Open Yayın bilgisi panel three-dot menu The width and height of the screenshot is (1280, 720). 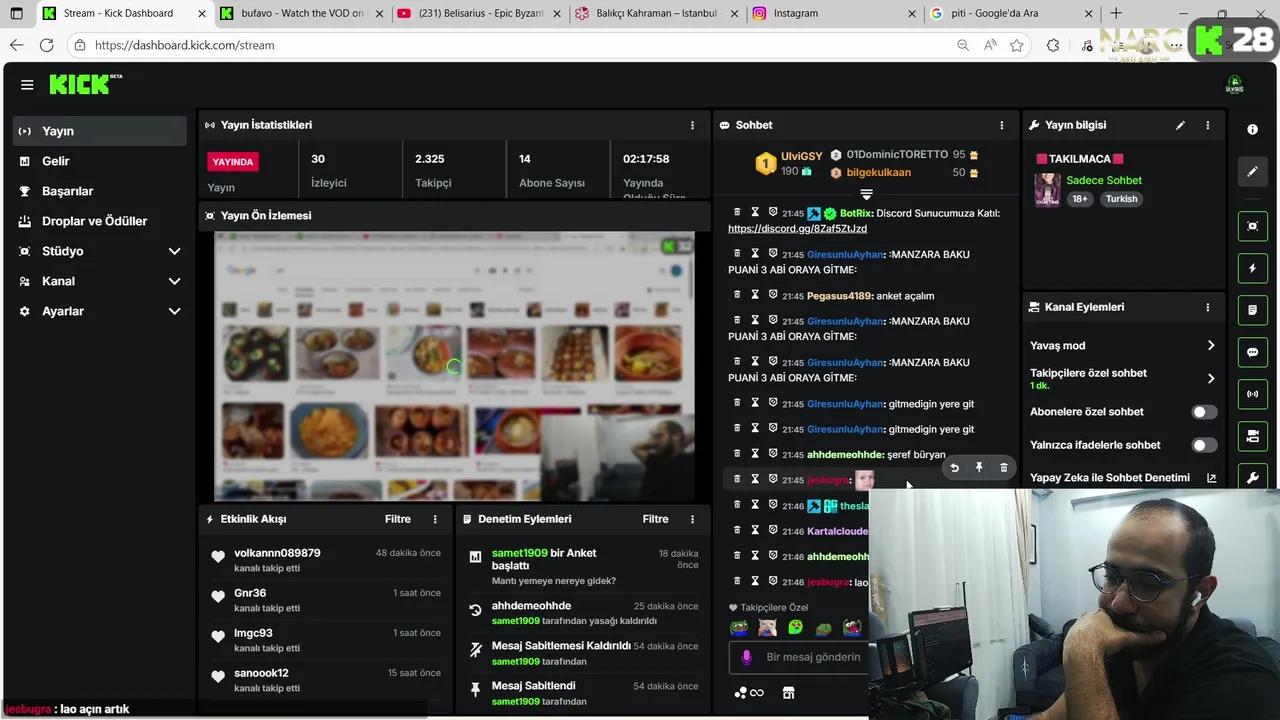tap(1207, 125)
